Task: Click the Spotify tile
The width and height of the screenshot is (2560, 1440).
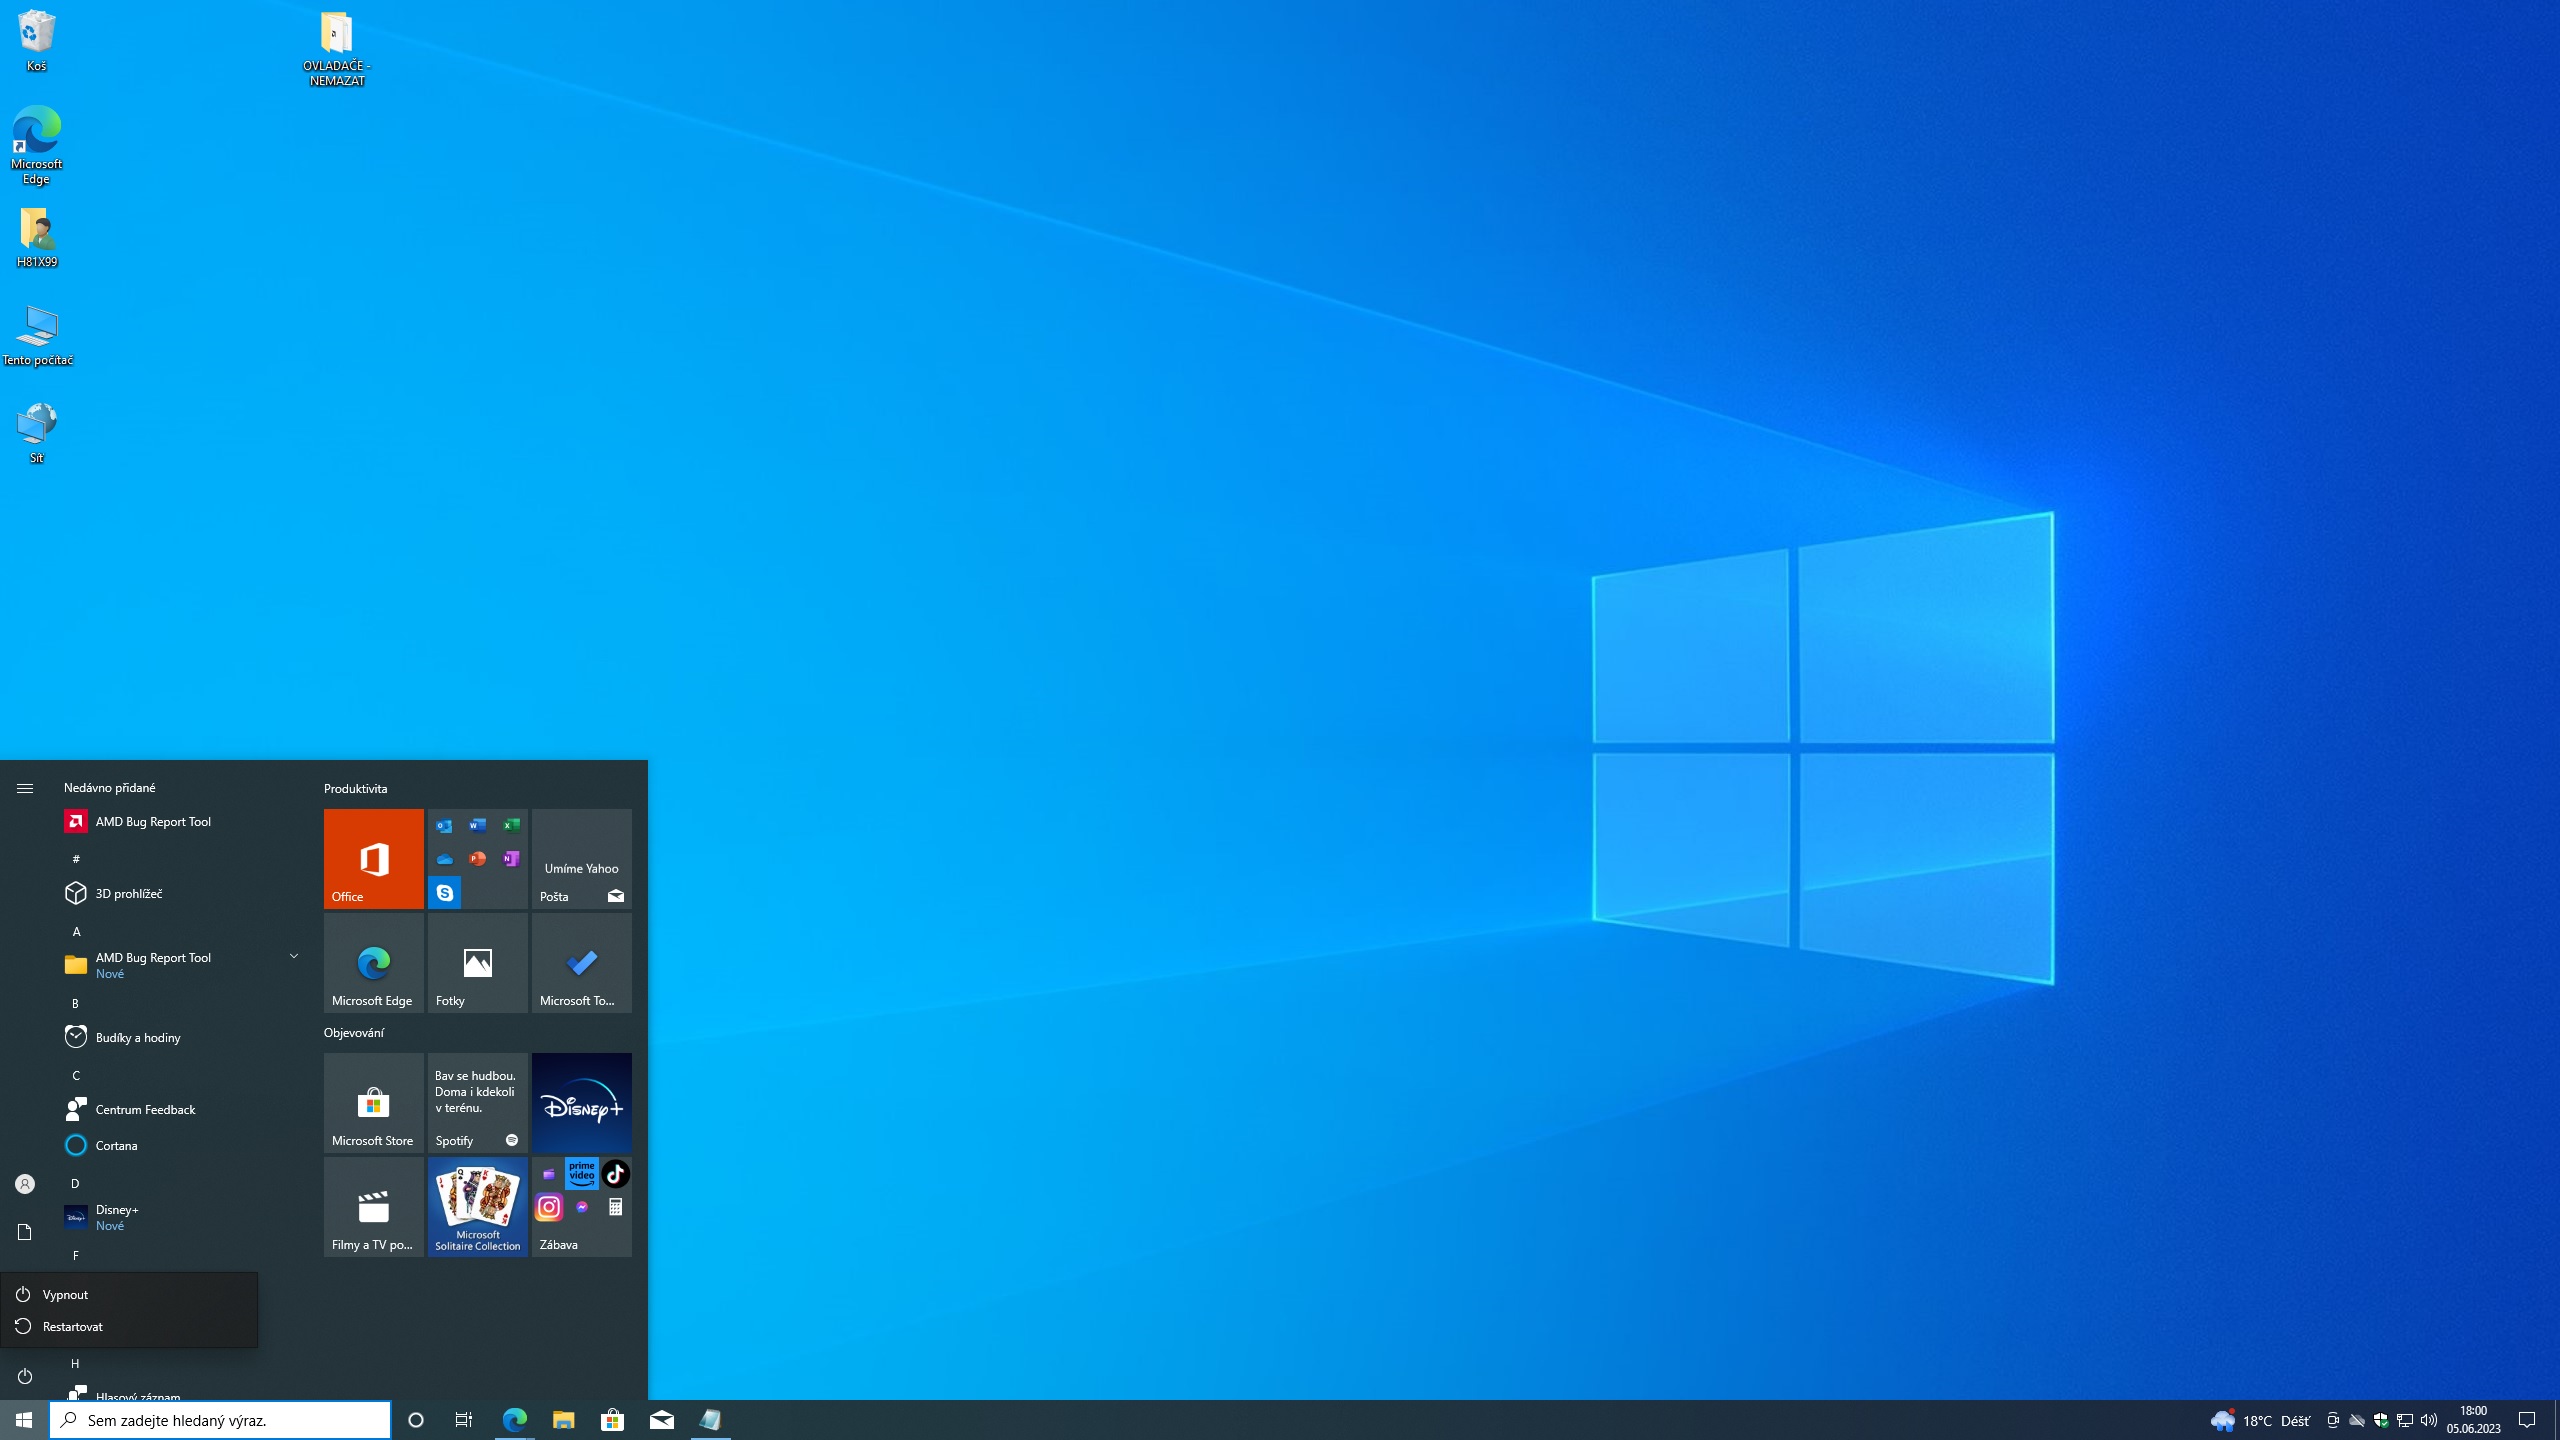Action: click(x=477, y=1102)
